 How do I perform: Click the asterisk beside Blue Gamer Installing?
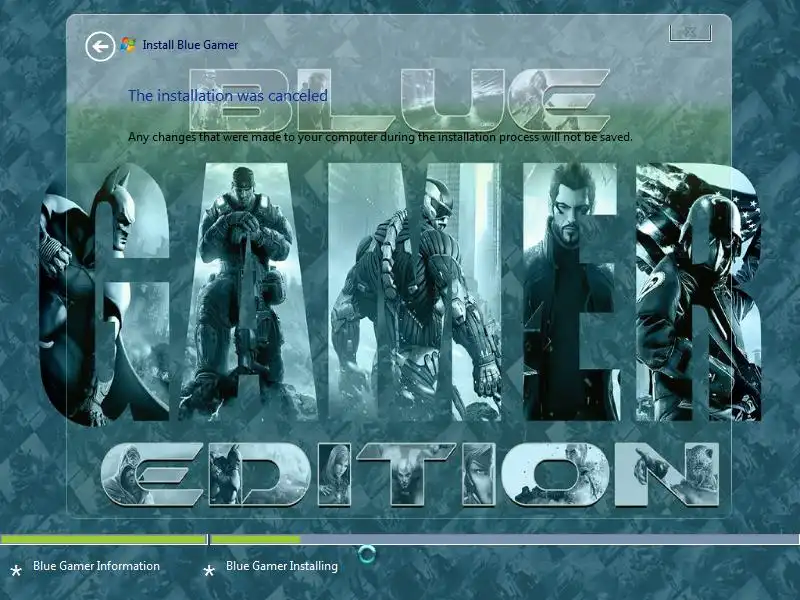coord(209,570)
